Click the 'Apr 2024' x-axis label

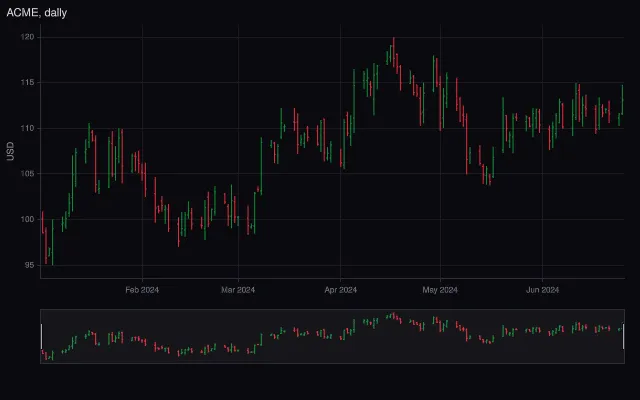point(340,290)
